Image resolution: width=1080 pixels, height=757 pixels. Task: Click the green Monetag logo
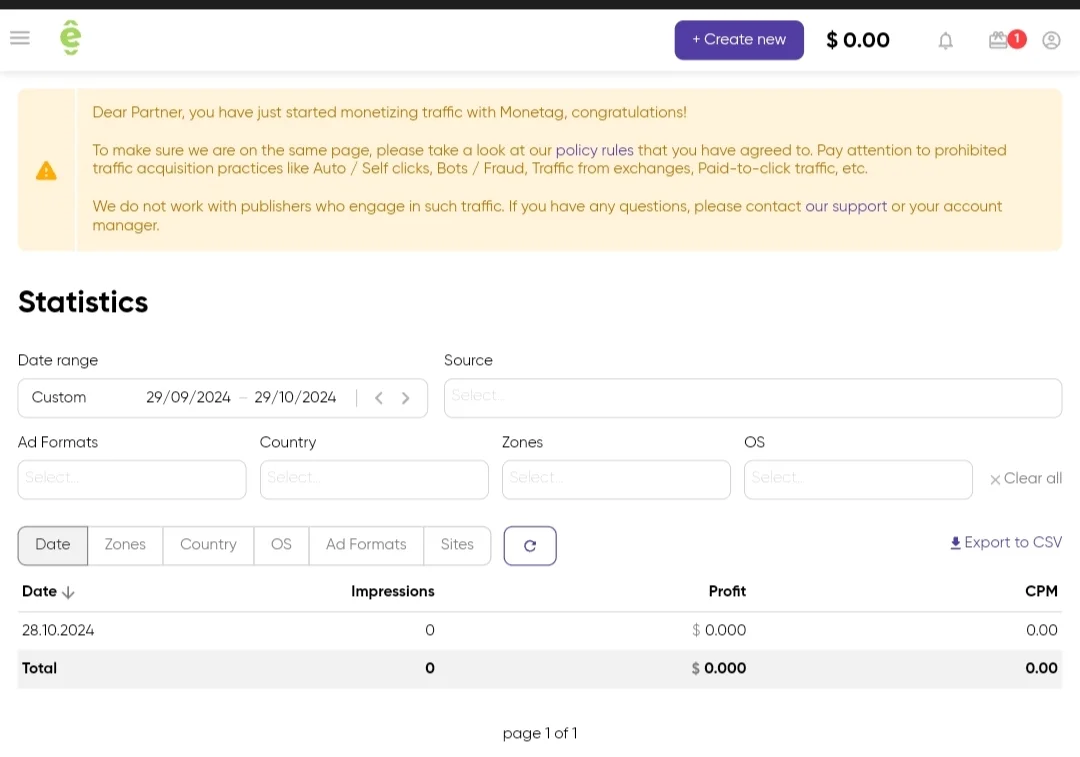(70, 38)
